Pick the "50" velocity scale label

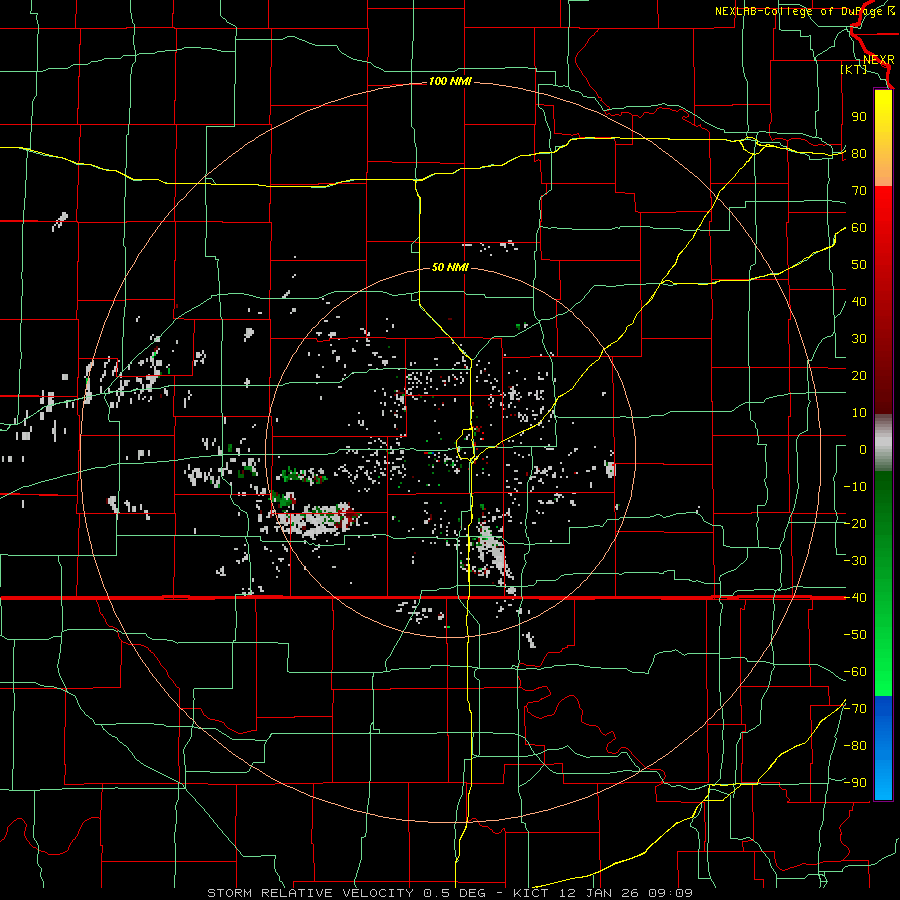pyautogui.click(x=859, y=265)
